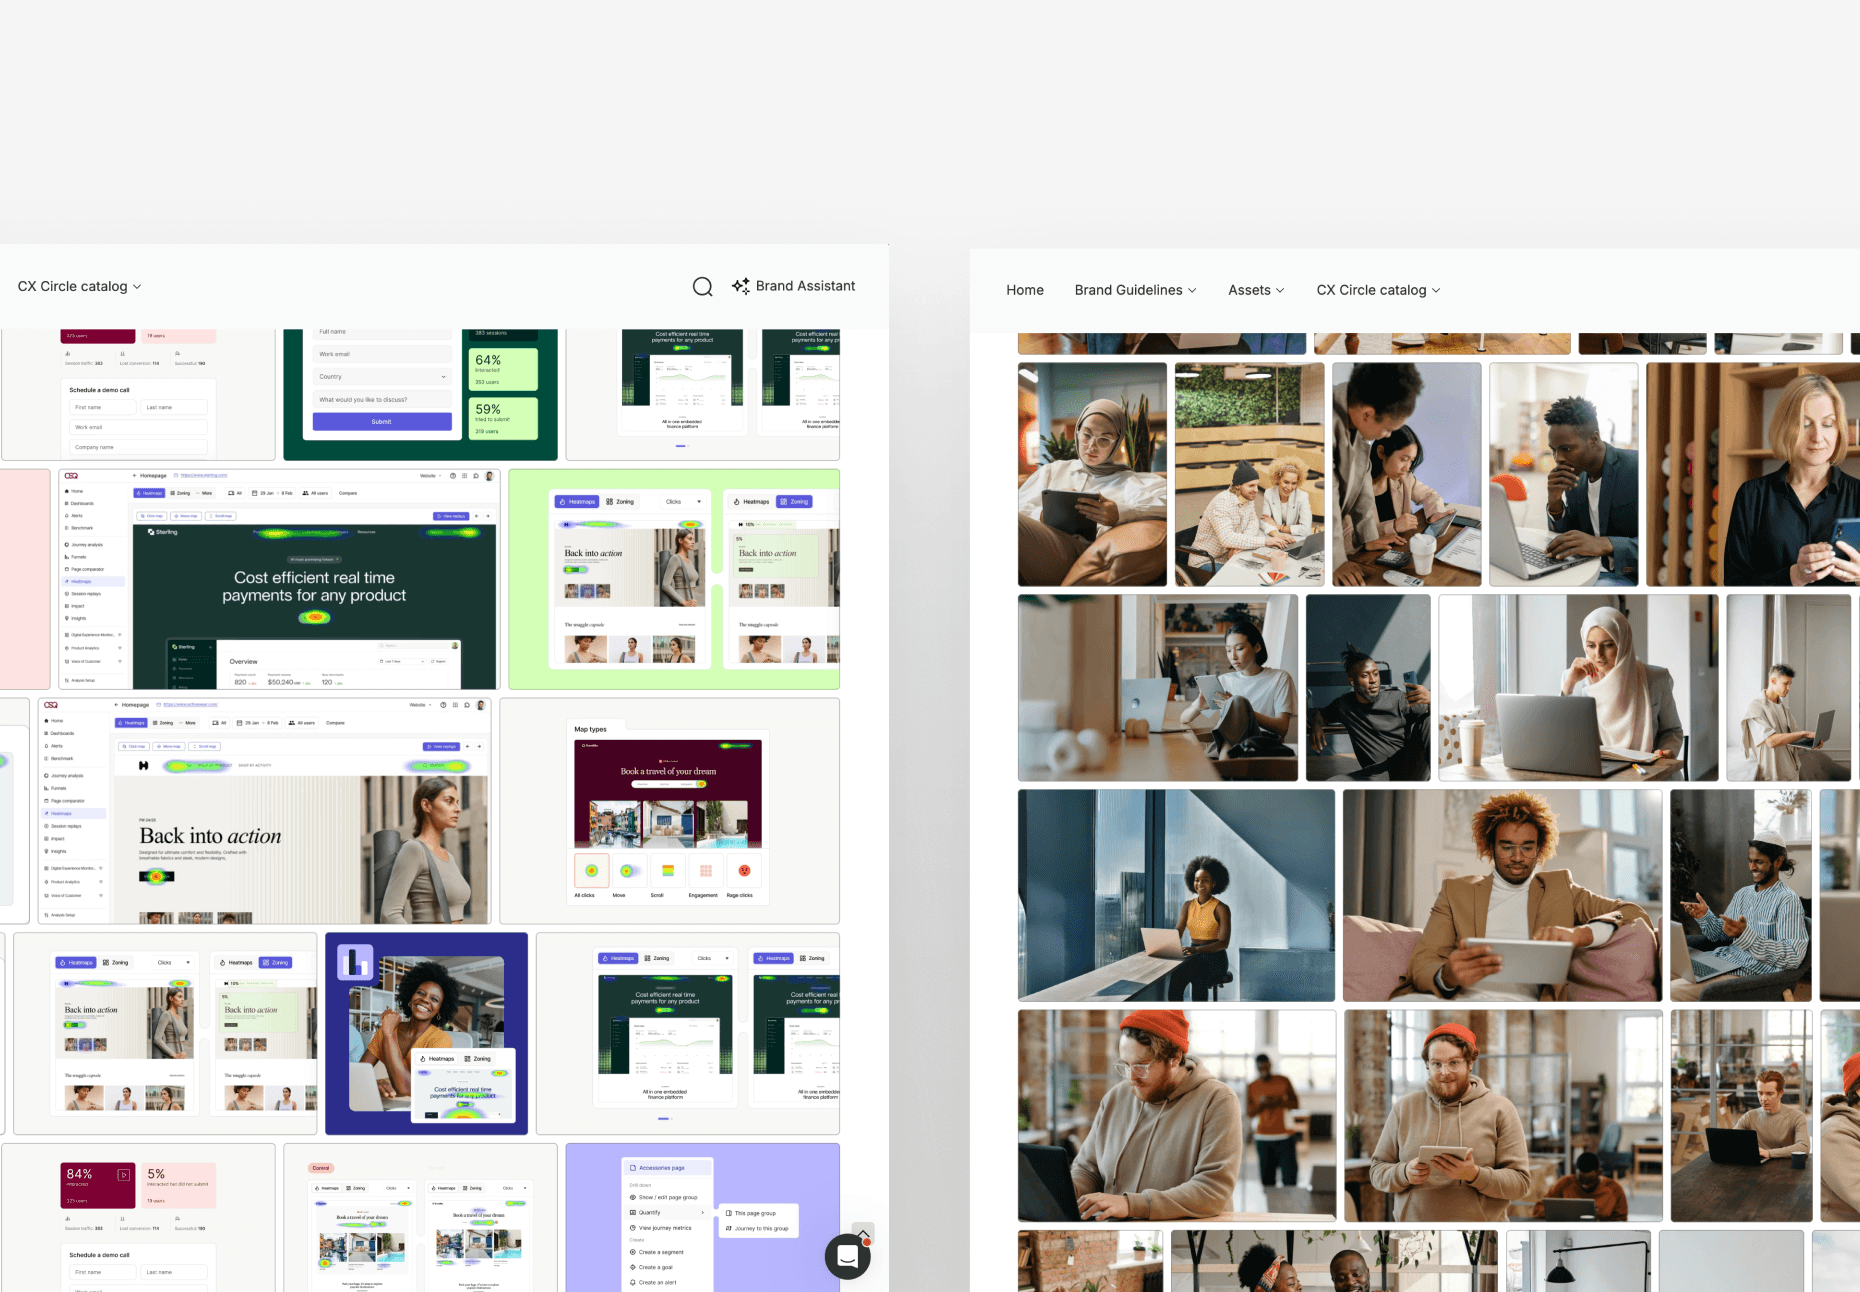Select photo of woman in yellow top by window

click(1176, 895)
